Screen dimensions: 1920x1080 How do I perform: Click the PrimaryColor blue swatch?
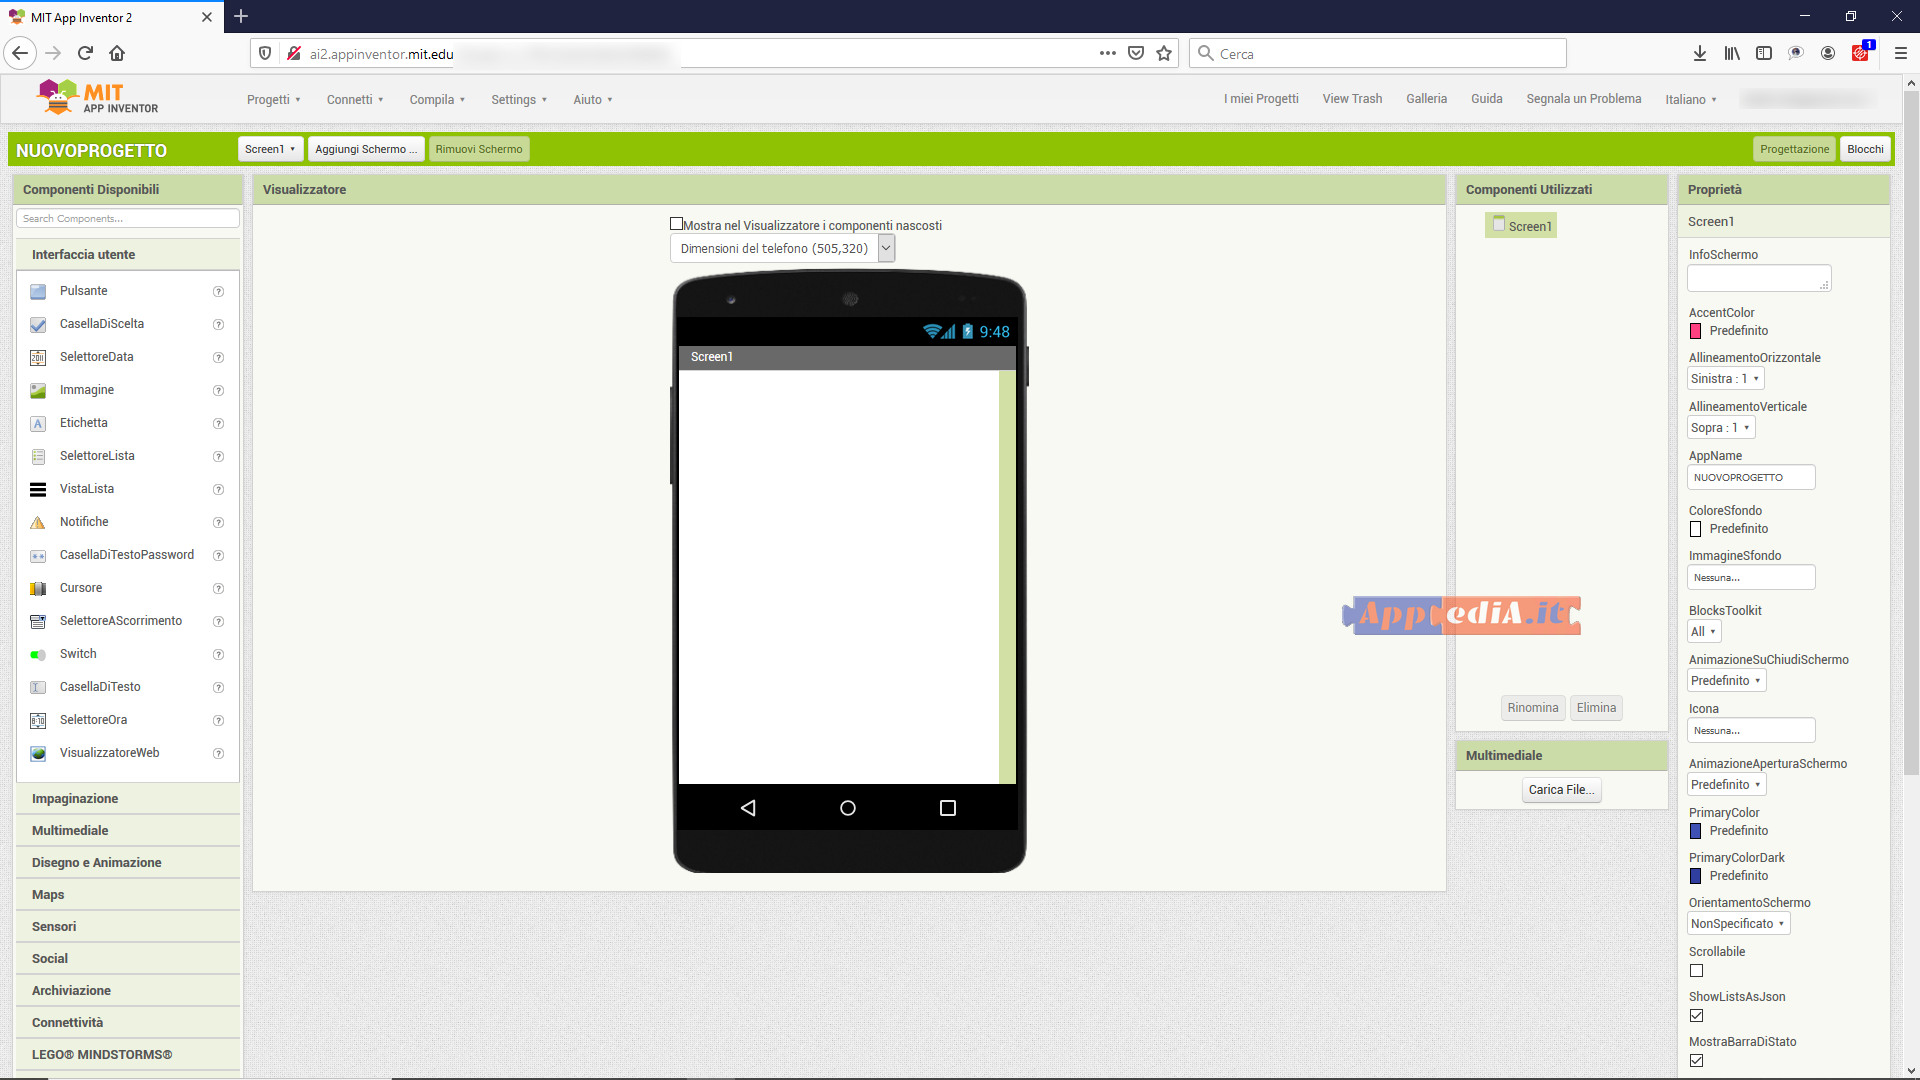click(x=1696, y=831)
